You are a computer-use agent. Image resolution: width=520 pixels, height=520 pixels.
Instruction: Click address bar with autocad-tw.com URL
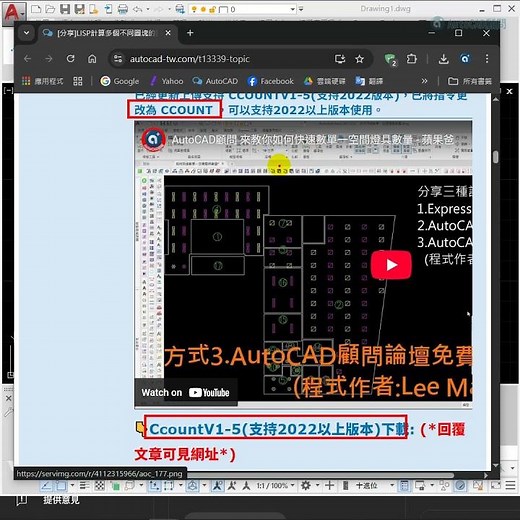[x=190, y=59]
